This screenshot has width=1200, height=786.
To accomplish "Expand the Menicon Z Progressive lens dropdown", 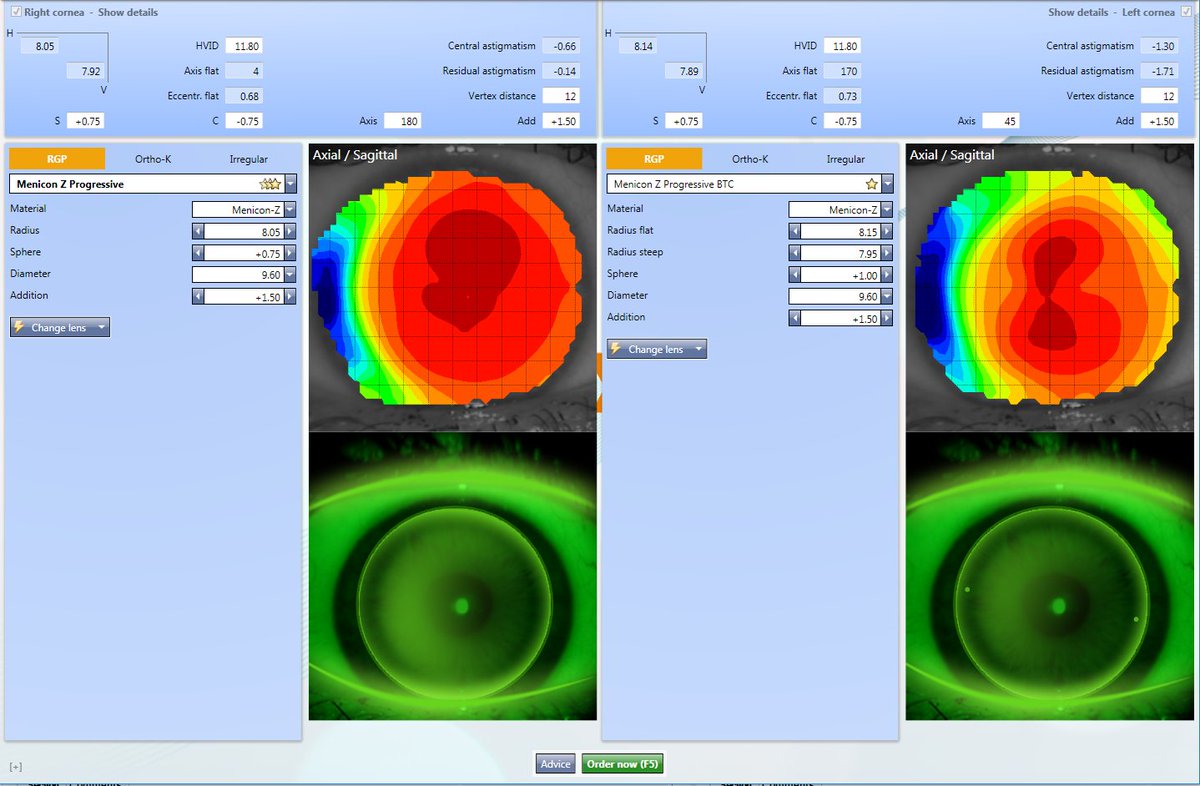I will pos(290,184).
